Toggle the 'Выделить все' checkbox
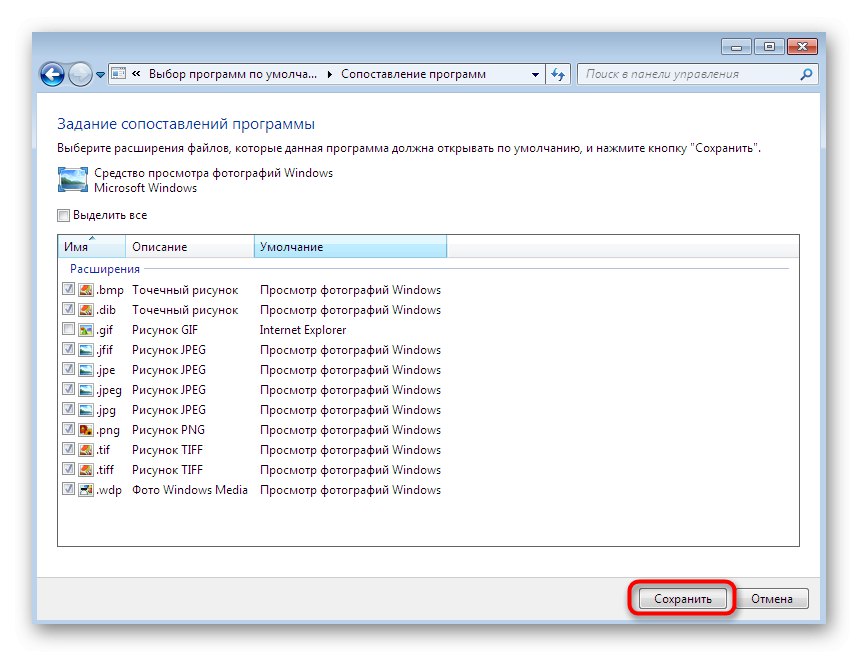The width and height of the screenshot is (858, 656). (x=63, y=215)
